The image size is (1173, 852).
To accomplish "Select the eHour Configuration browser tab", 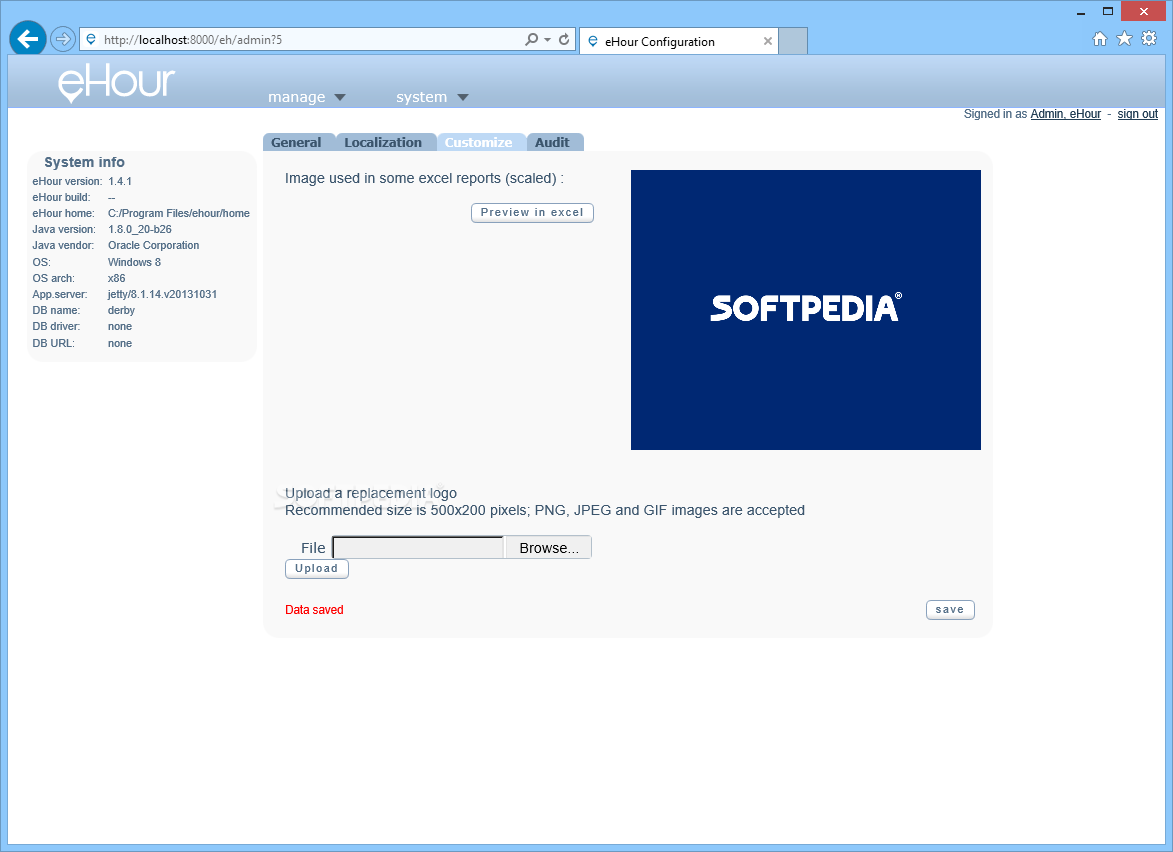I will pyautogui.click(x=679, y=41).
